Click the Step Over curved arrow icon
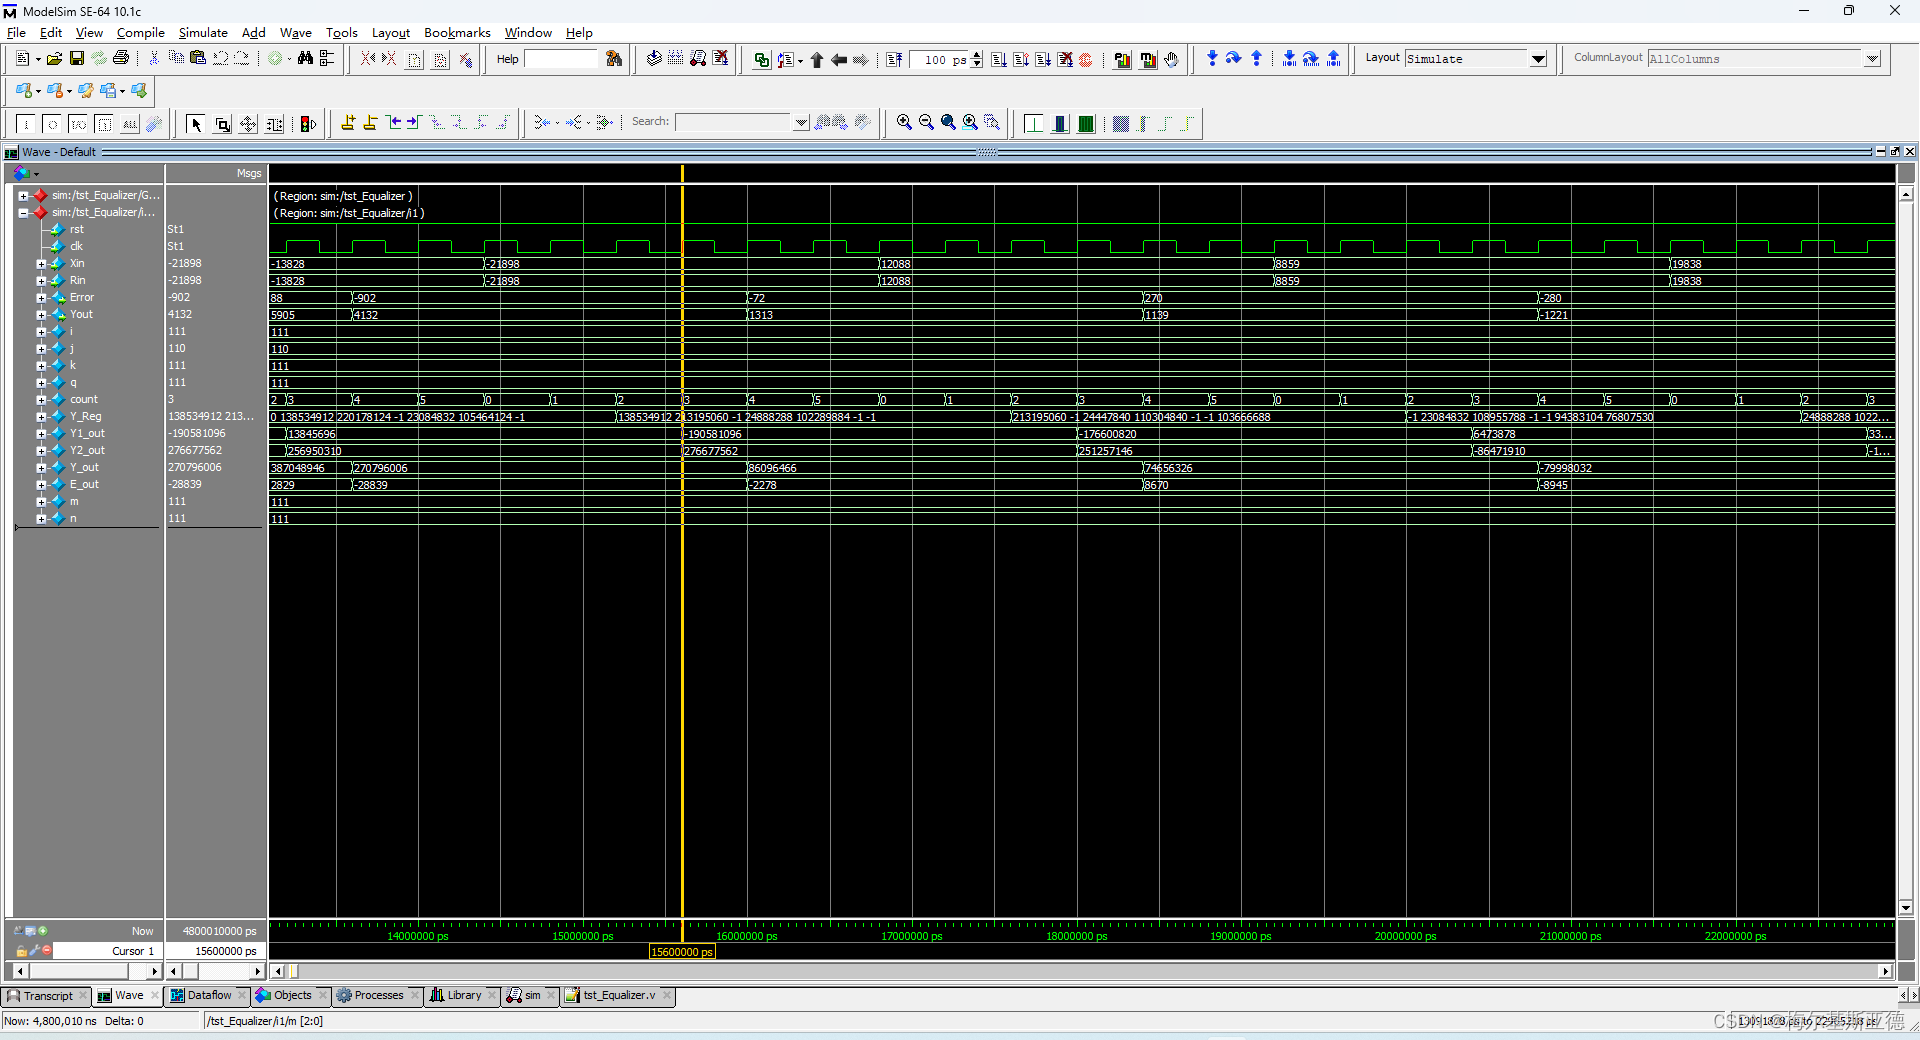 [x=1234, y=59]
